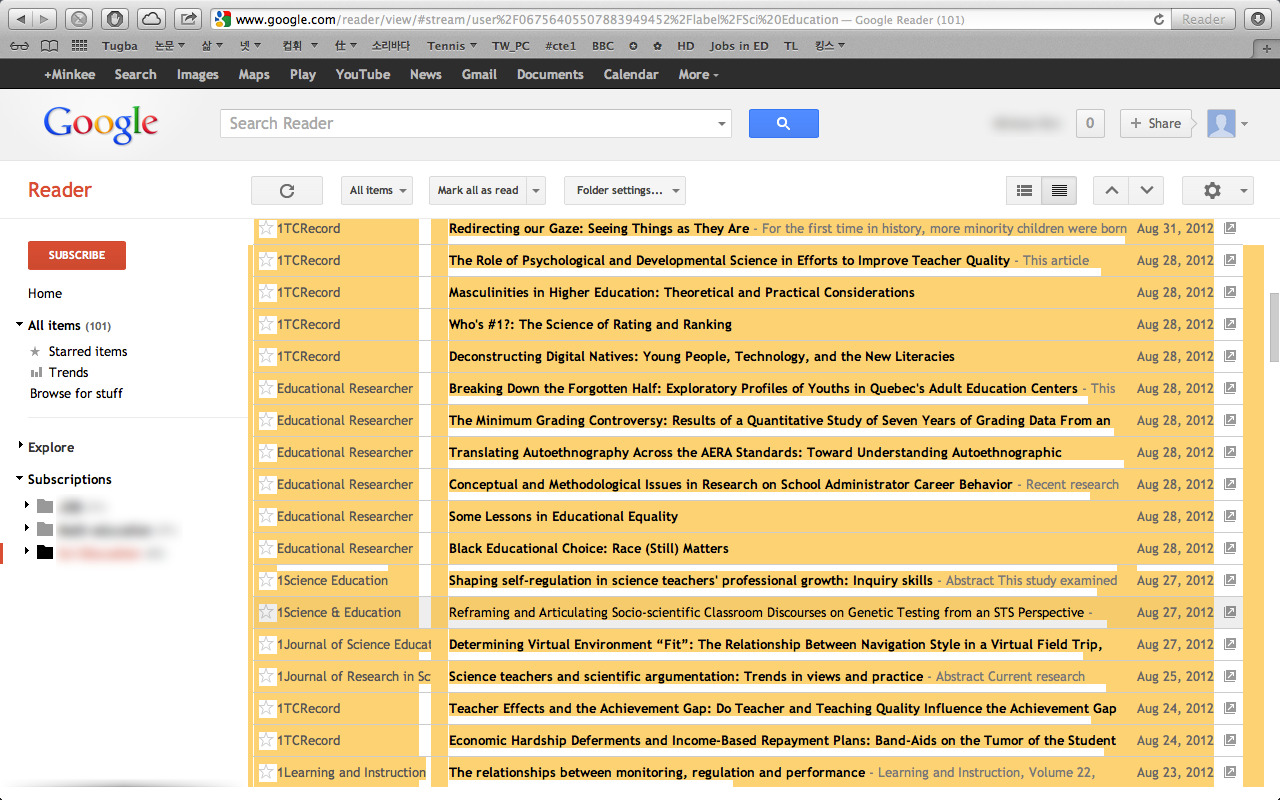This screenshot has width=1280, height=800.
Task: Open Safari's Share arrow menu
Action: 187,19
